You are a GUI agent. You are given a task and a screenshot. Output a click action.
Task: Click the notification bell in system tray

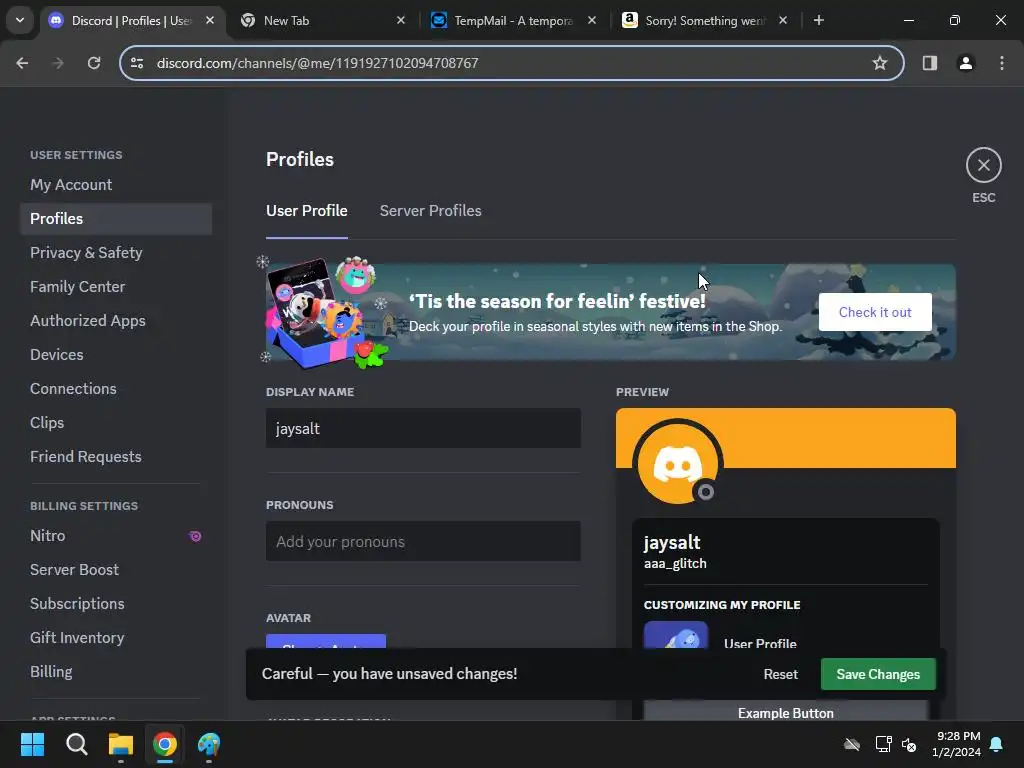pyautogui.click(x=996, y=744)
